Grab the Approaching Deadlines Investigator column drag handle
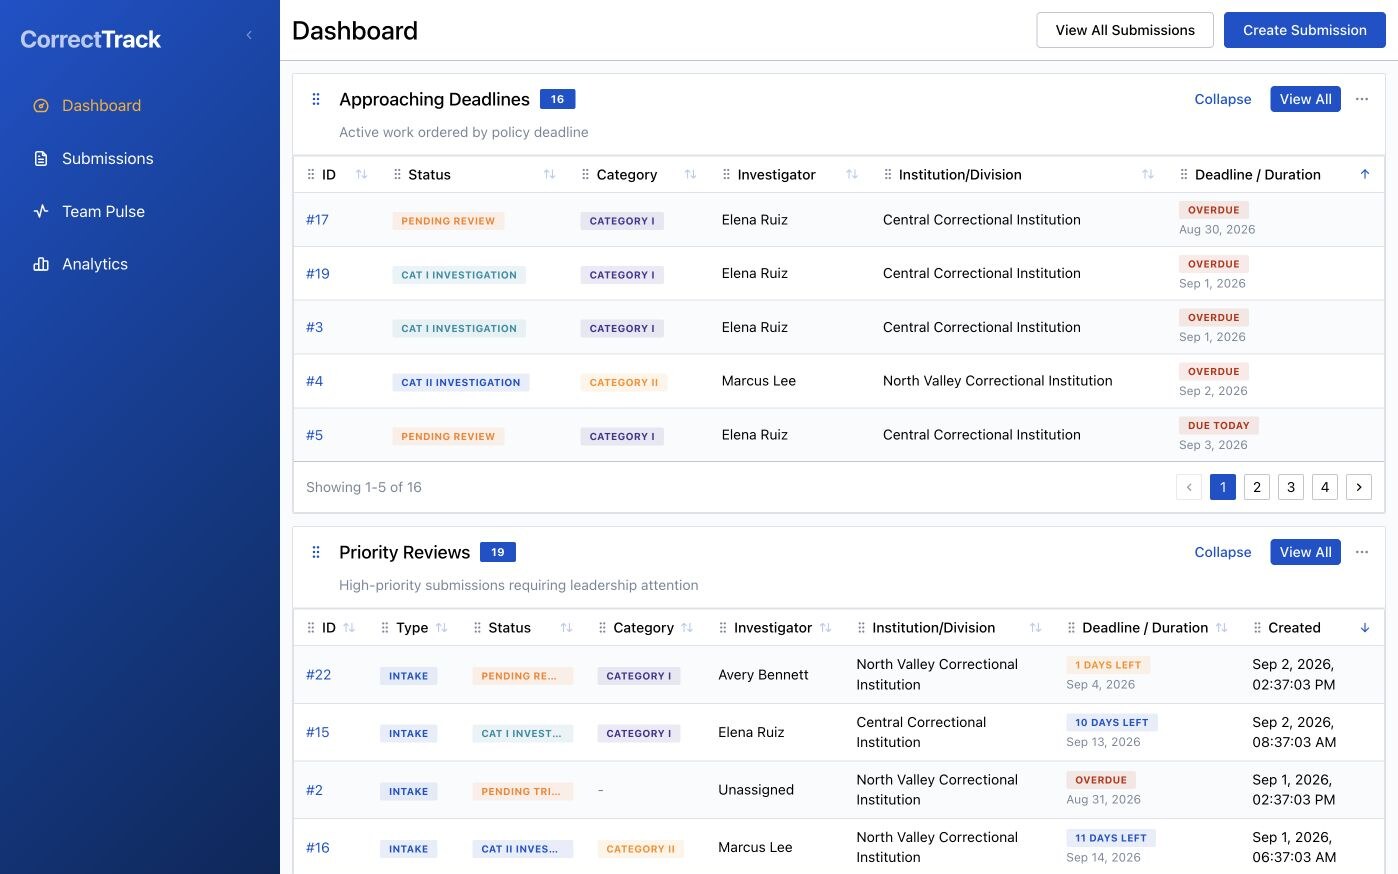Screen dimensions: 1398x874 point(726,174)
